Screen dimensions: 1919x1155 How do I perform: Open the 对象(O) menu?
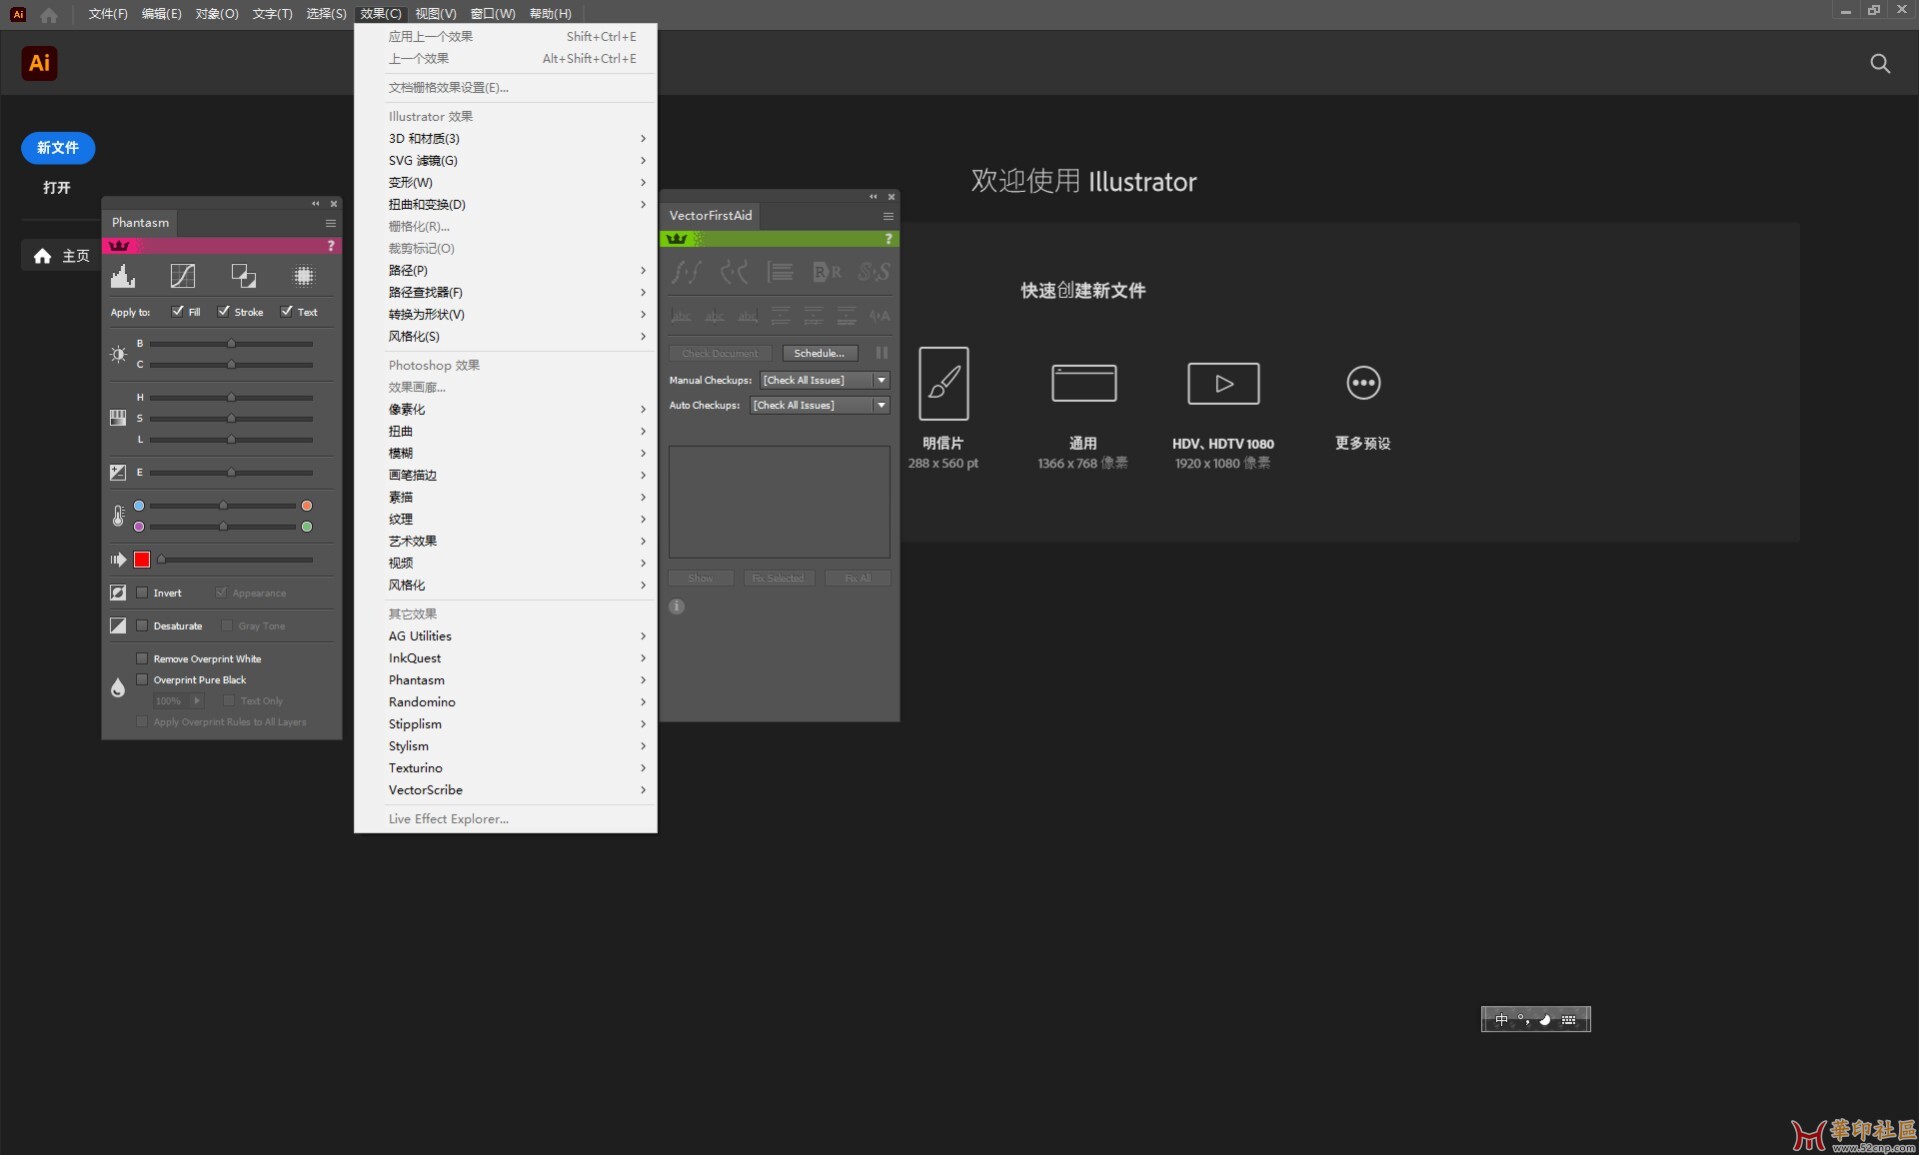217,14
